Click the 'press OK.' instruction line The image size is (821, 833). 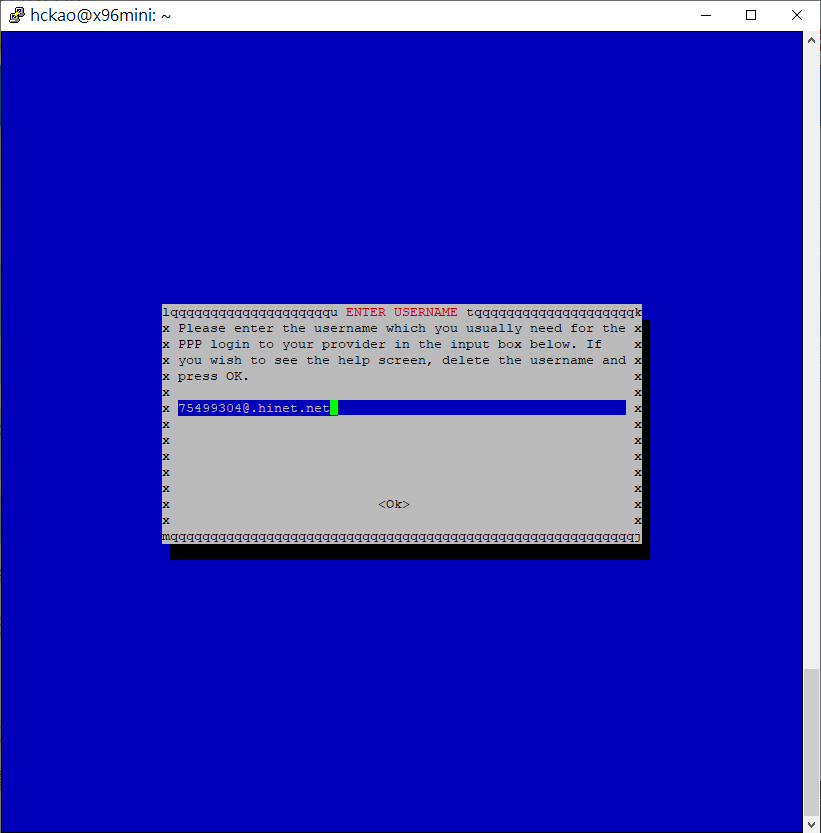coord(214,376)
